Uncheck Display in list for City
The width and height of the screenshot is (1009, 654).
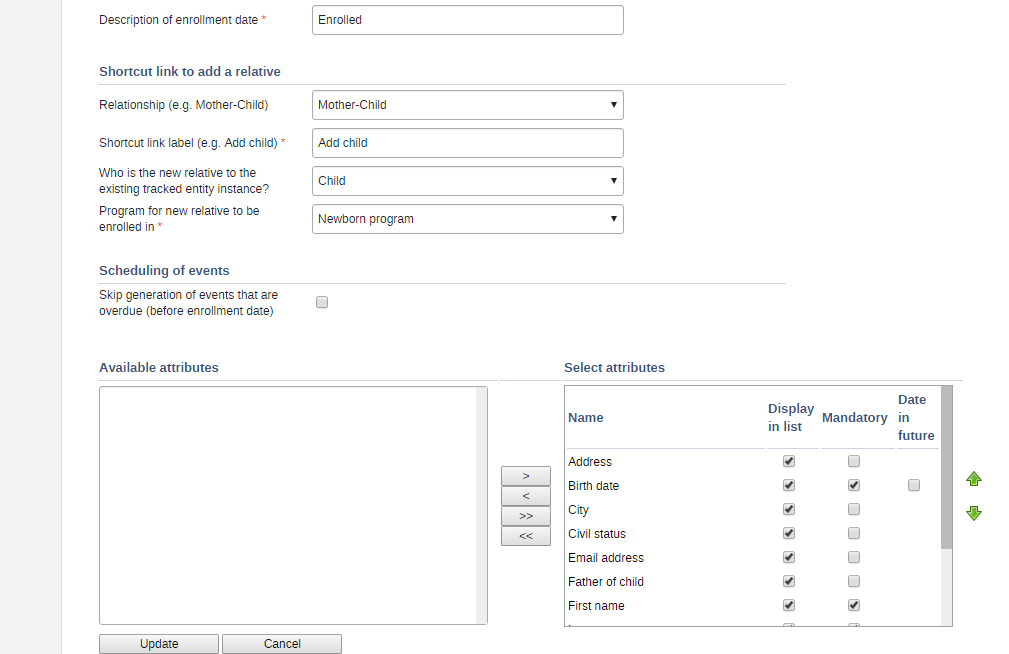[x=789, y=510]
